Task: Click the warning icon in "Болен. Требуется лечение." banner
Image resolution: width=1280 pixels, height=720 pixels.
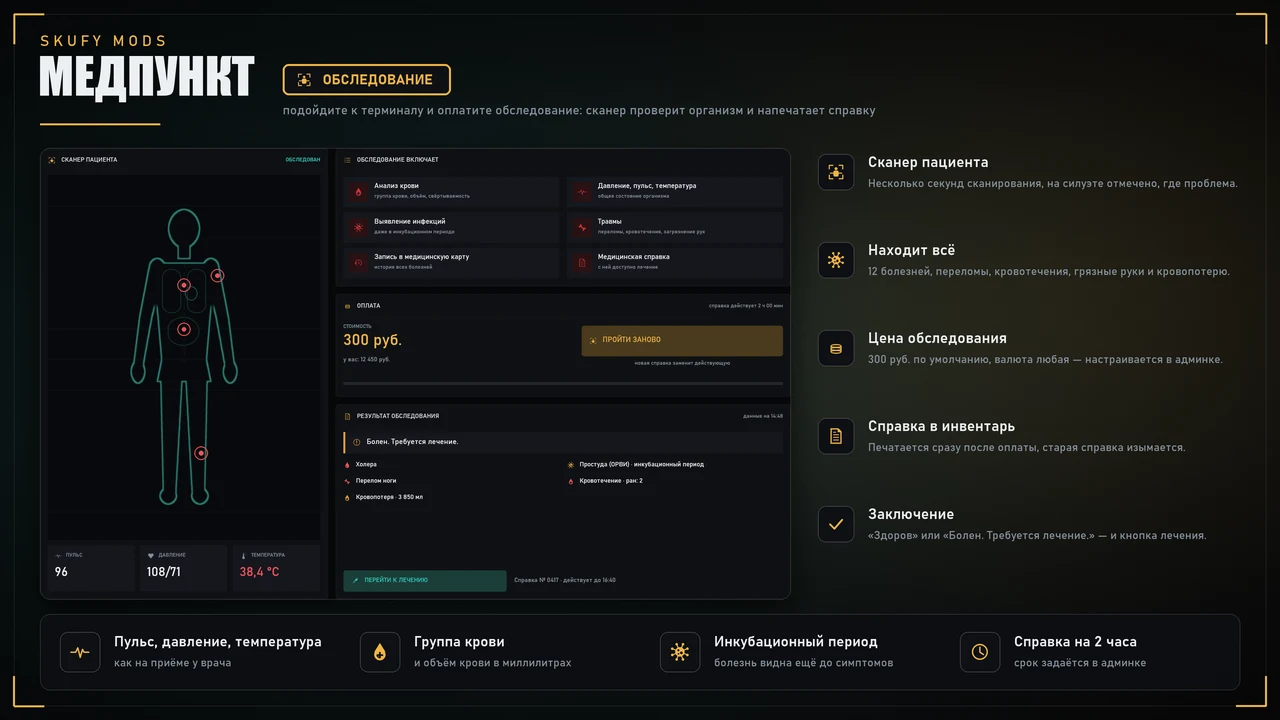Action: pyautogui.click(x=356, y=442)
